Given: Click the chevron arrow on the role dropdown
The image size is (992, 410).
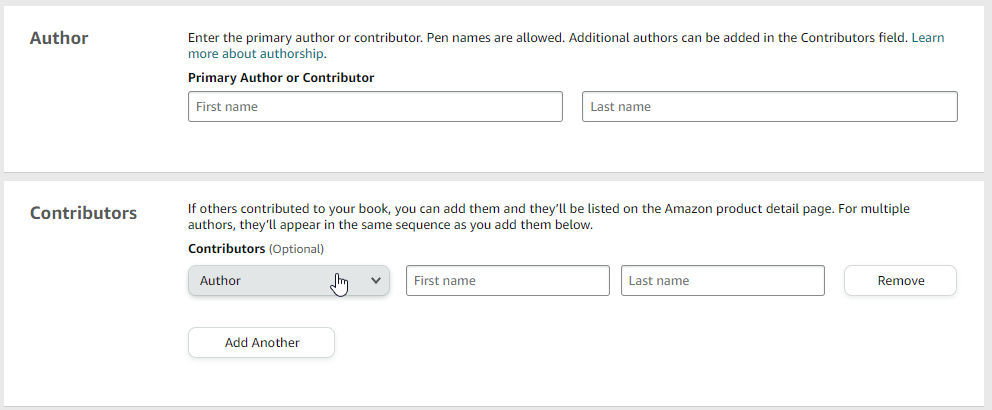Looking at the screenshot, I should (x=376, y=281).
